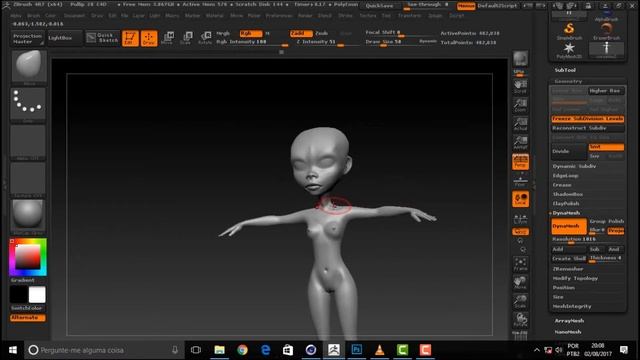Toggle the Rgb channel button

(x=251, y=33)
